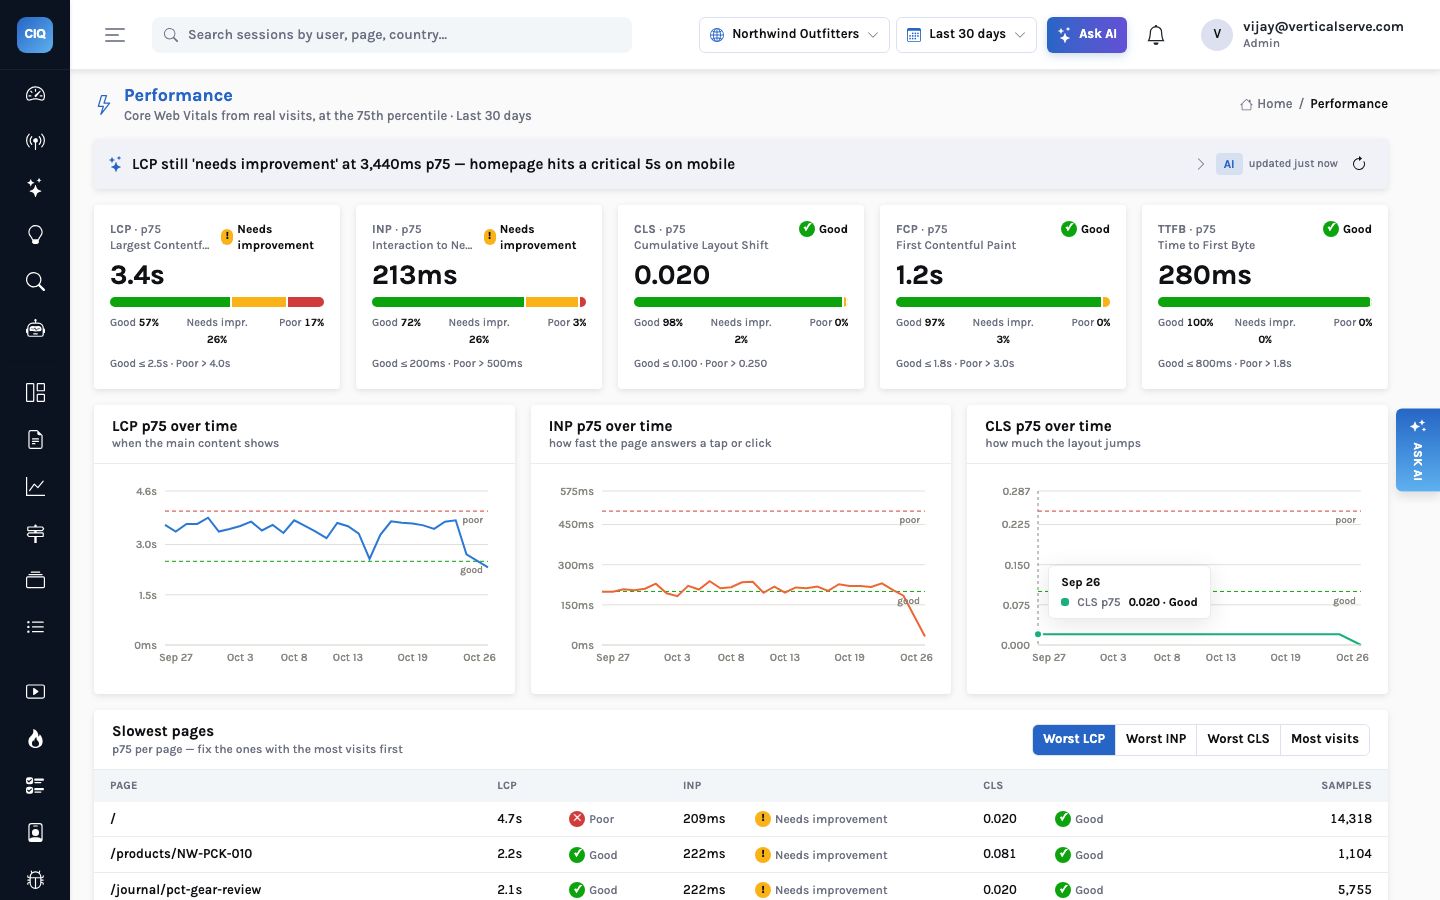Switch to the Worst LCP tab
Viewport: 1440px width, 900px height.
[1074, 739]
